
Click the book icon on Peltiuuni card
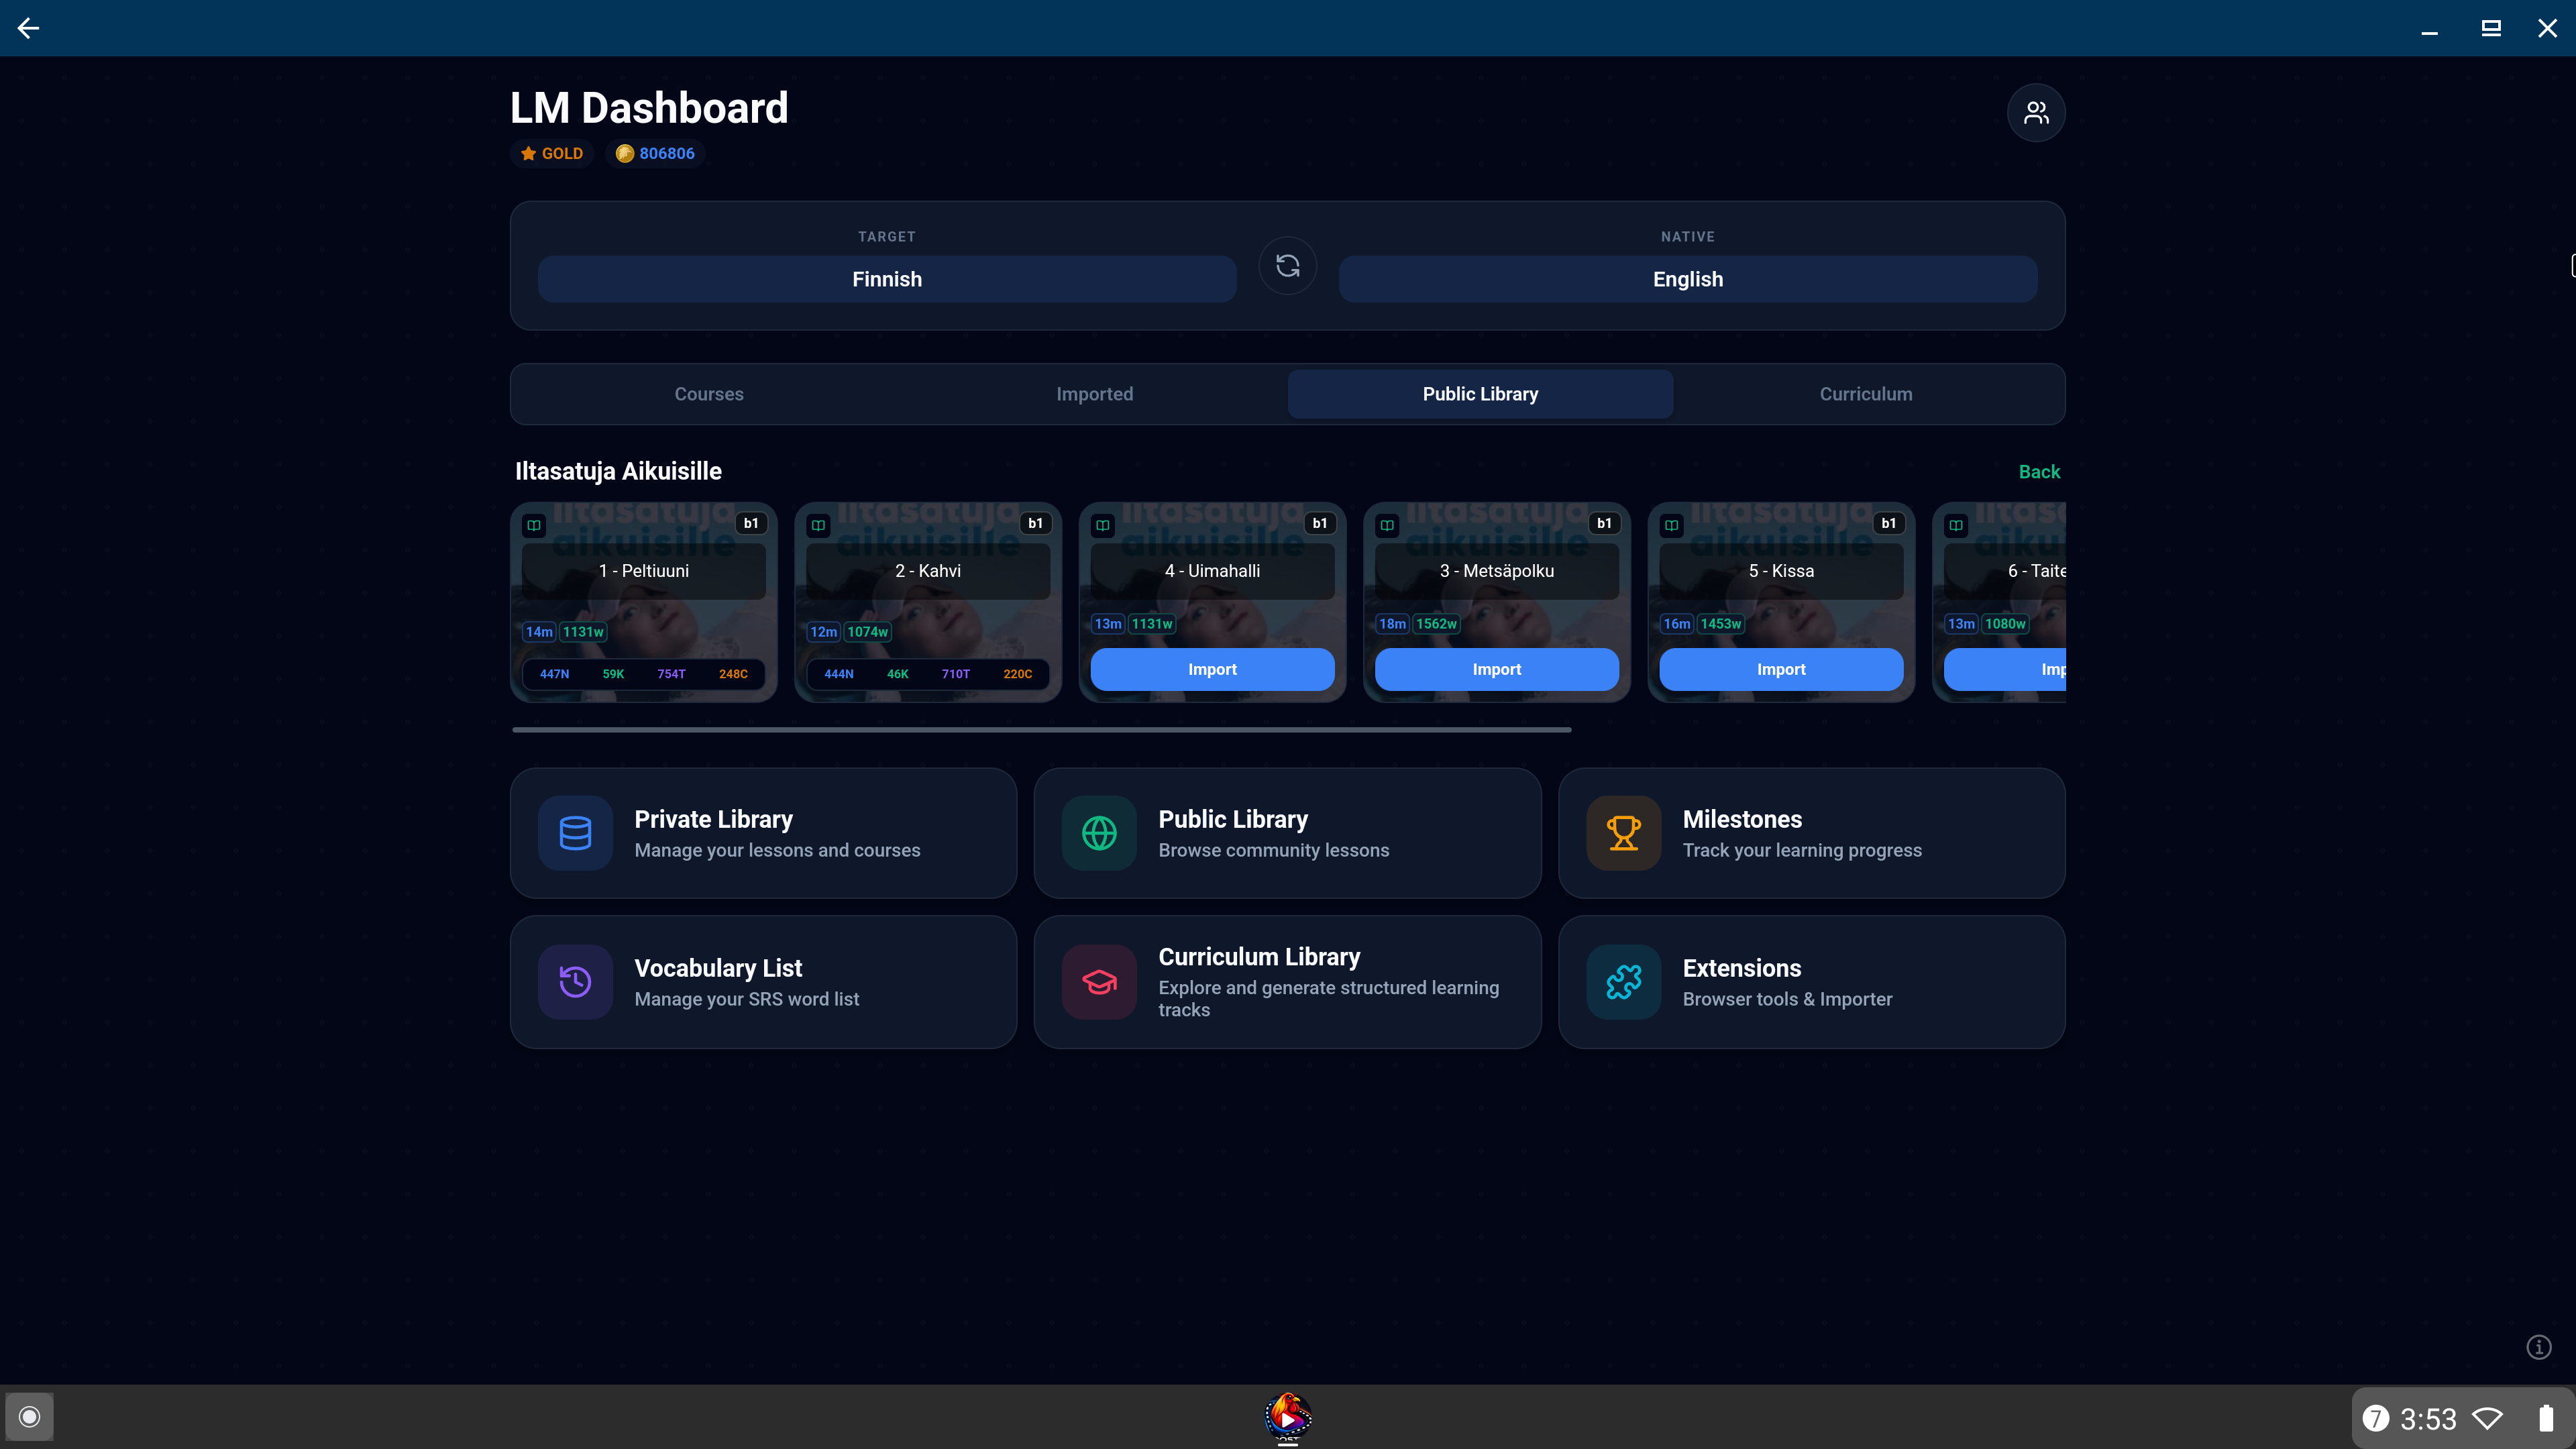point(534,525)
